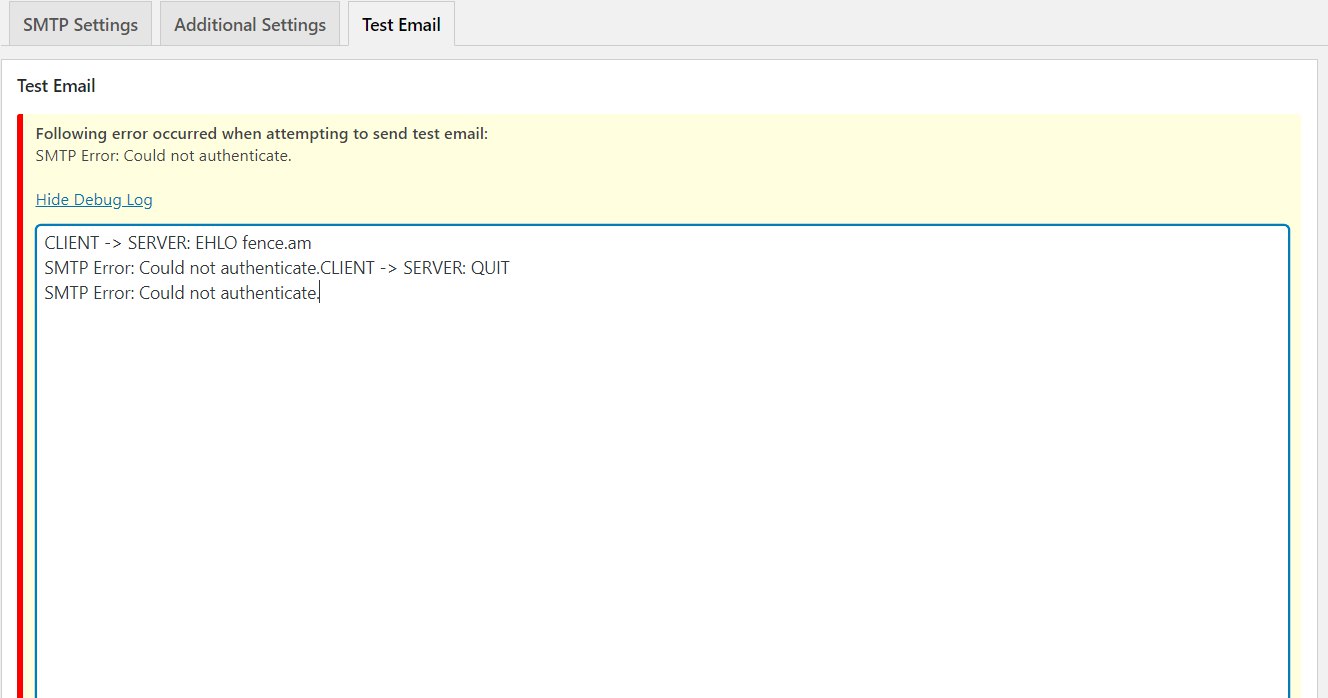Screen dimensions: 1328x698
Task: Switch to the SMTP Settings tab
Action: [x=80, y=25]
